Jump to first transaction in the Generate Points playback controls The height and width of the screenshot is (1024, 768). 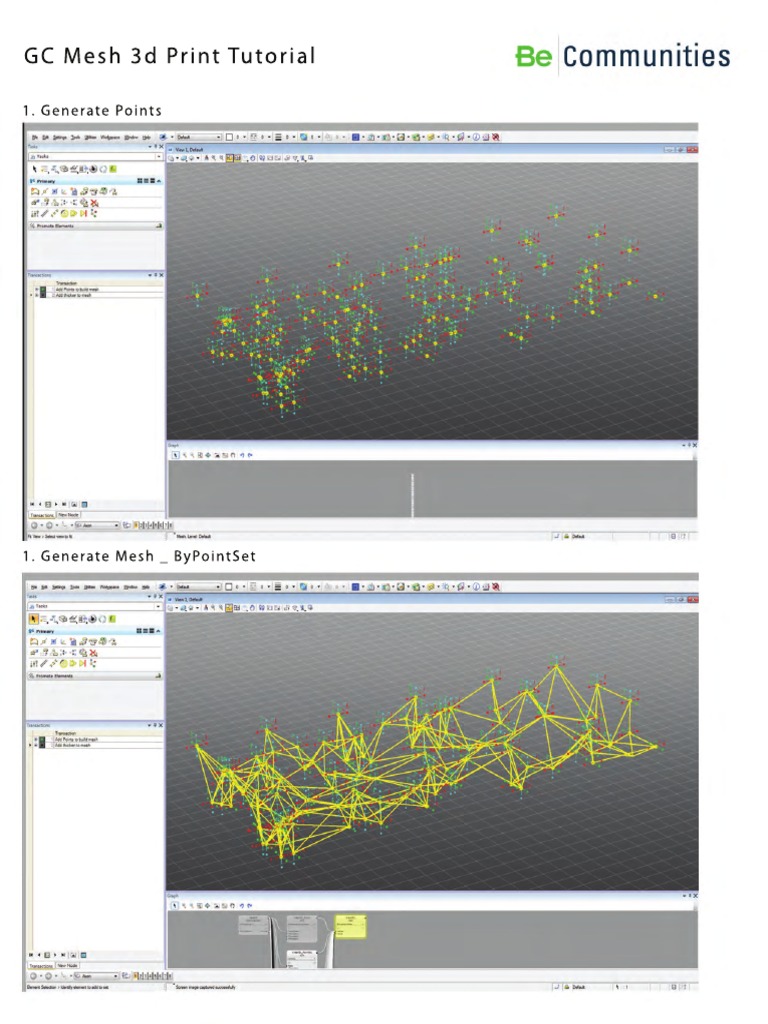click(32, 504)
